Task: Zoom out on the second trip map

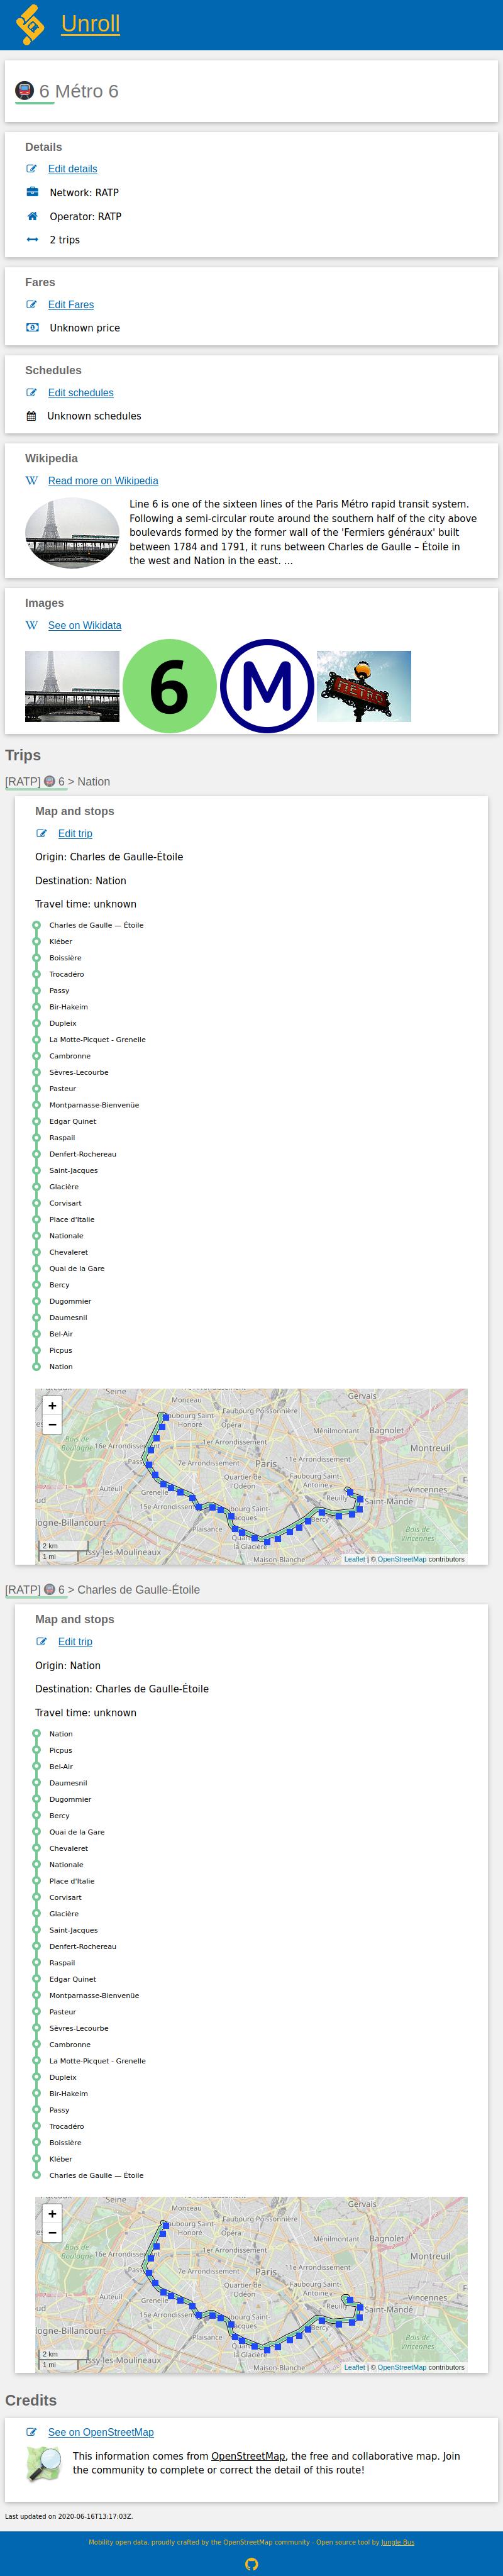Action: (x=52, y=2233)
